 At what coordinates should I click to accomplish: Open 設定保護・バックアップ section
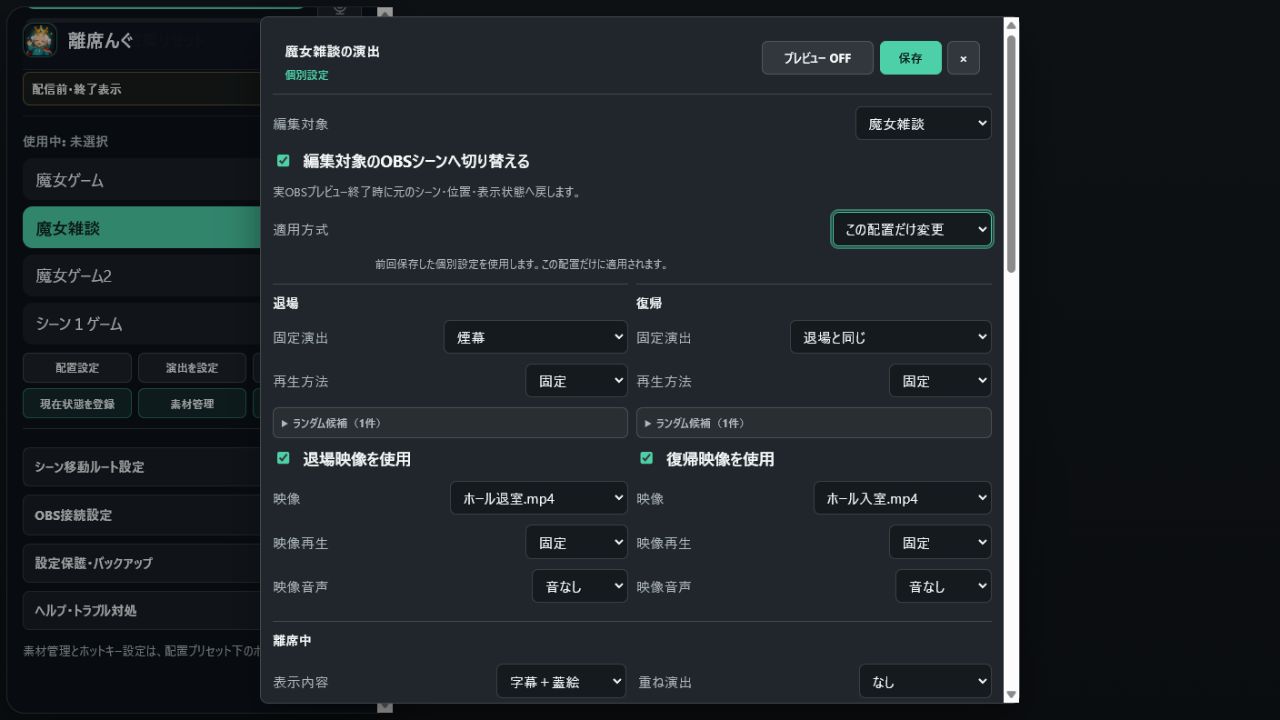(x=141, y=563)
